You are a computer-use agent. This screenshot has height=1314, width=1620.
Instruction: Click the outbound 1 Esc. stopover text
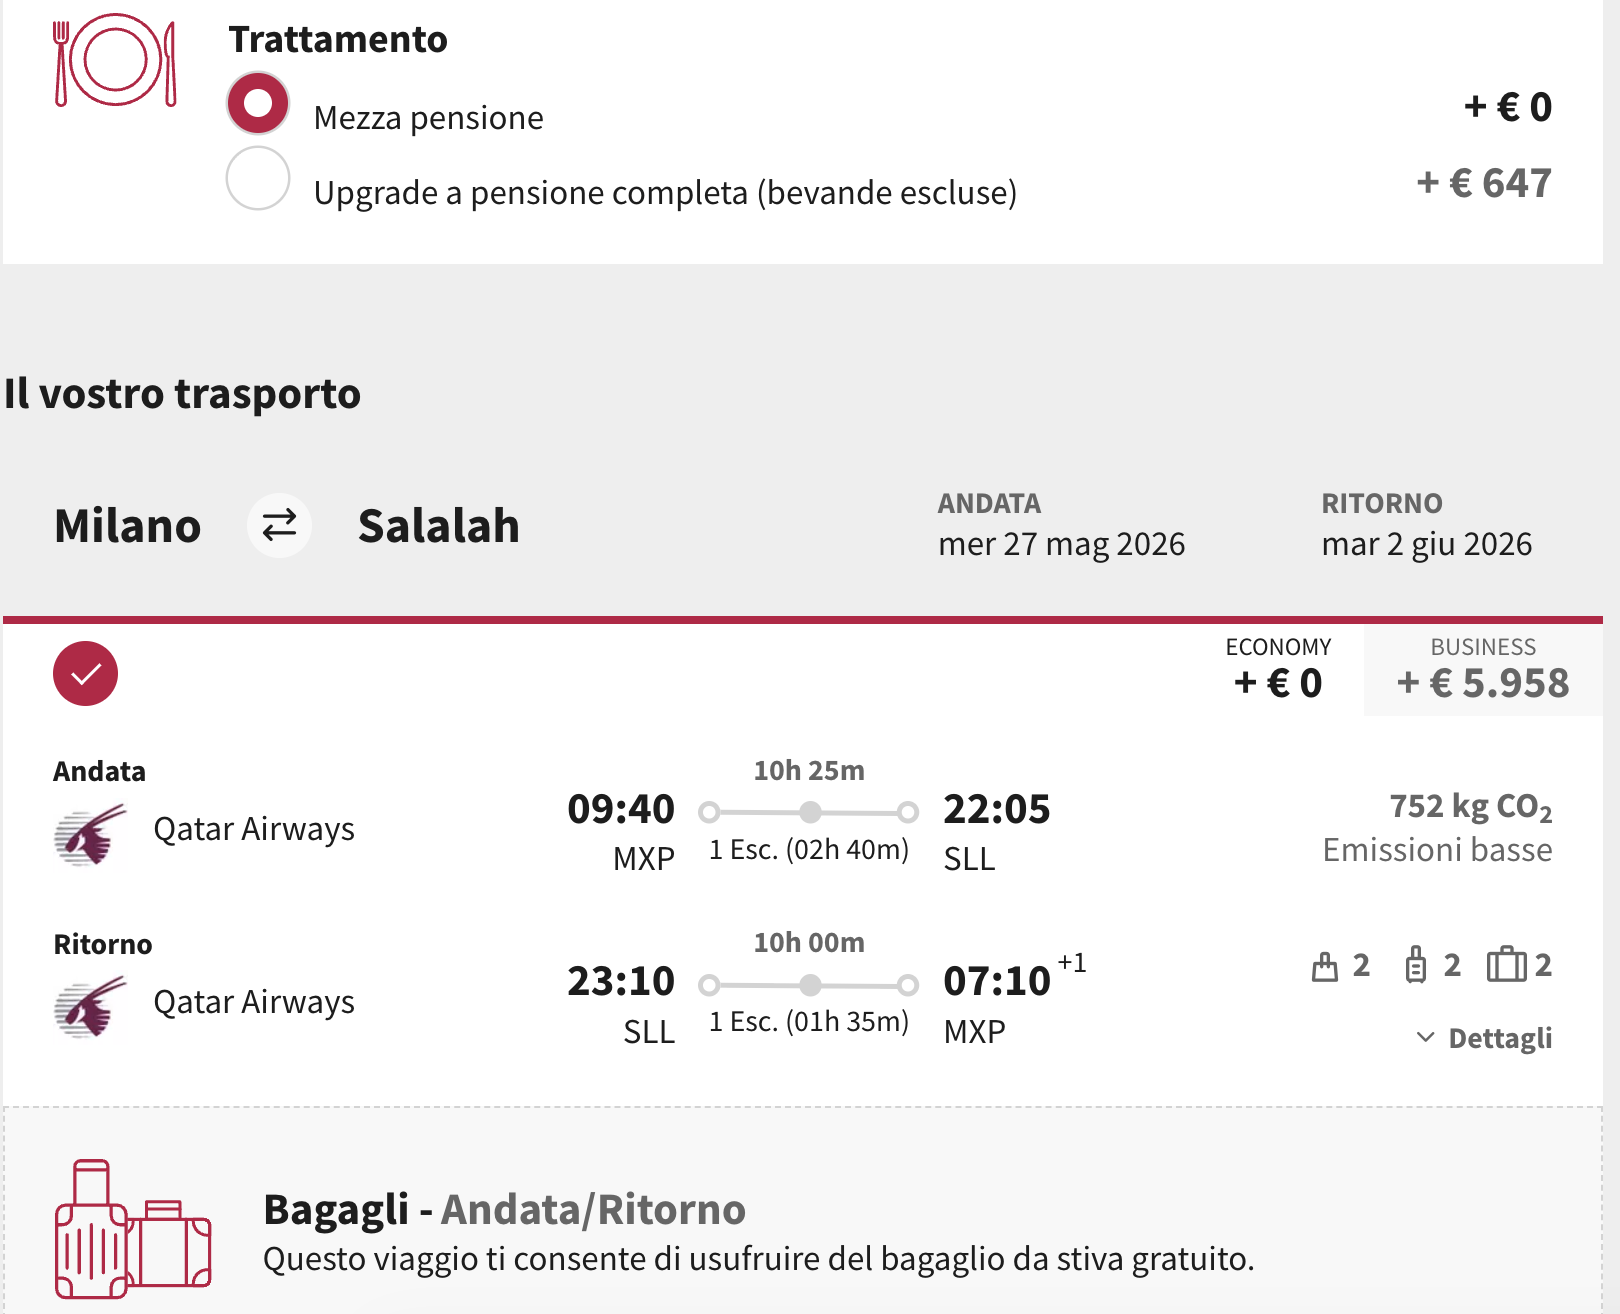pyautogui.click(x=809, y=850)
